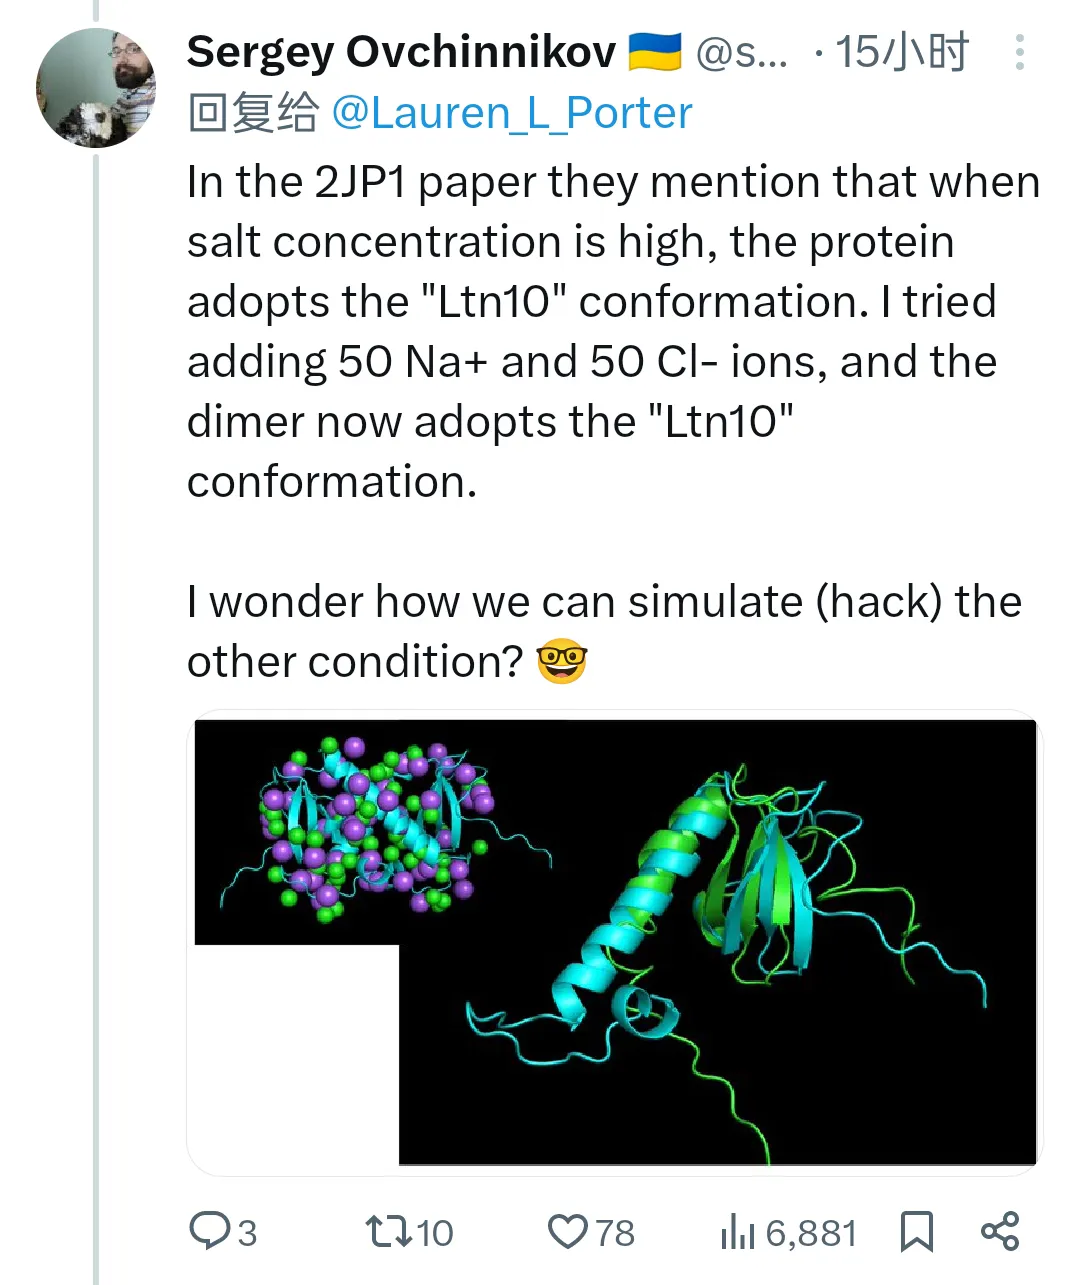Click the Sergey Ovchinnikov display name
Screen dimensions: 1080x1285
pyautogui.click(x=401, y=52)
